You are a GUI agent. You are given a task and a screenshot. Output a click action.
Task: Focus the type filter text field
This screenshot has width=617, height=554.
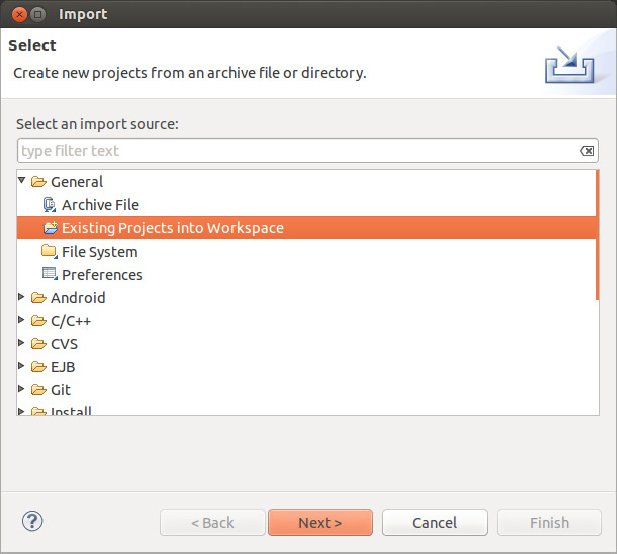click(x=298, y=151)
